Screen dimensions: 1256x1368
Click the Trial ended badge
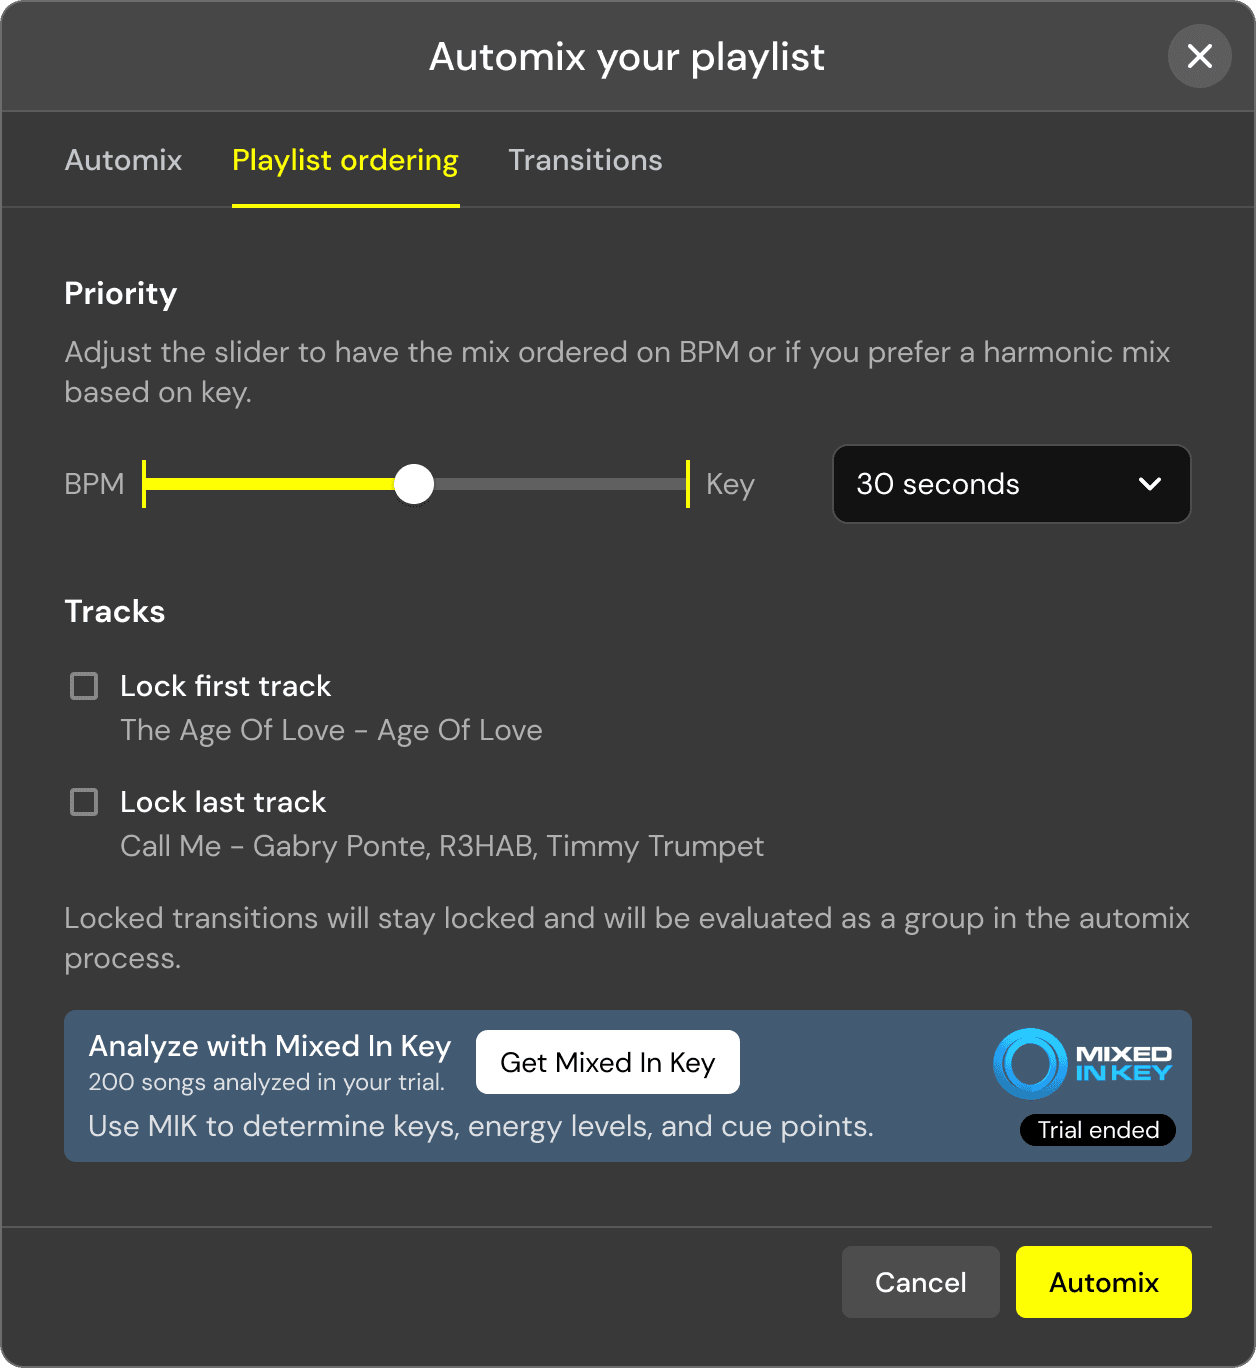click(x=1097, y=1130)
